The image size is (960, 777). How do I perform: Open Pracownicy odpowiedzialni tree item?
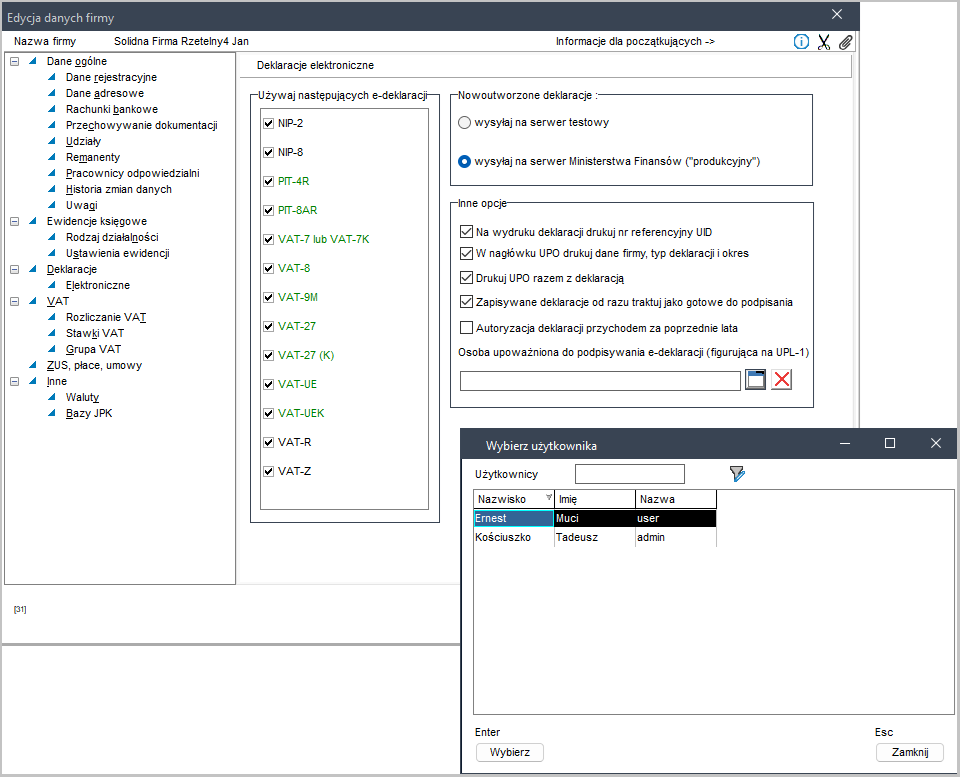(x=132, y=173)
